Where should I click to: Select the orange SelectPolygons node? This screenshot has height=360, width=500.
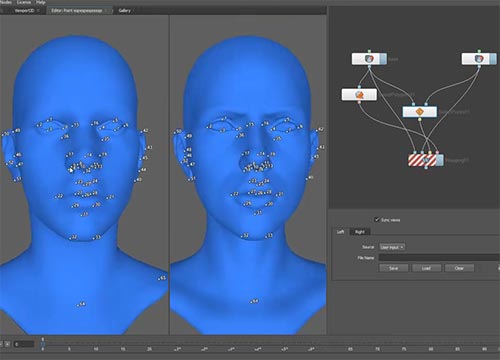coord(359,95)
